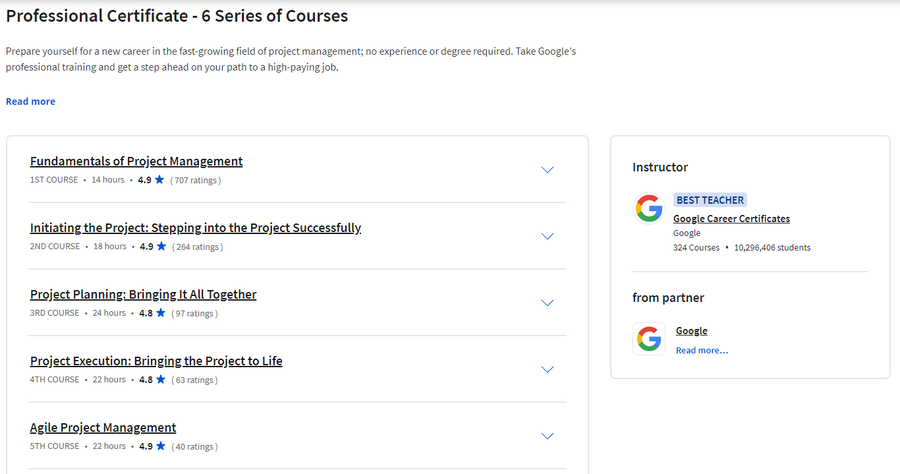Click Read more under the certificate description
Screen dimensions: 900x474
(30, 102)
